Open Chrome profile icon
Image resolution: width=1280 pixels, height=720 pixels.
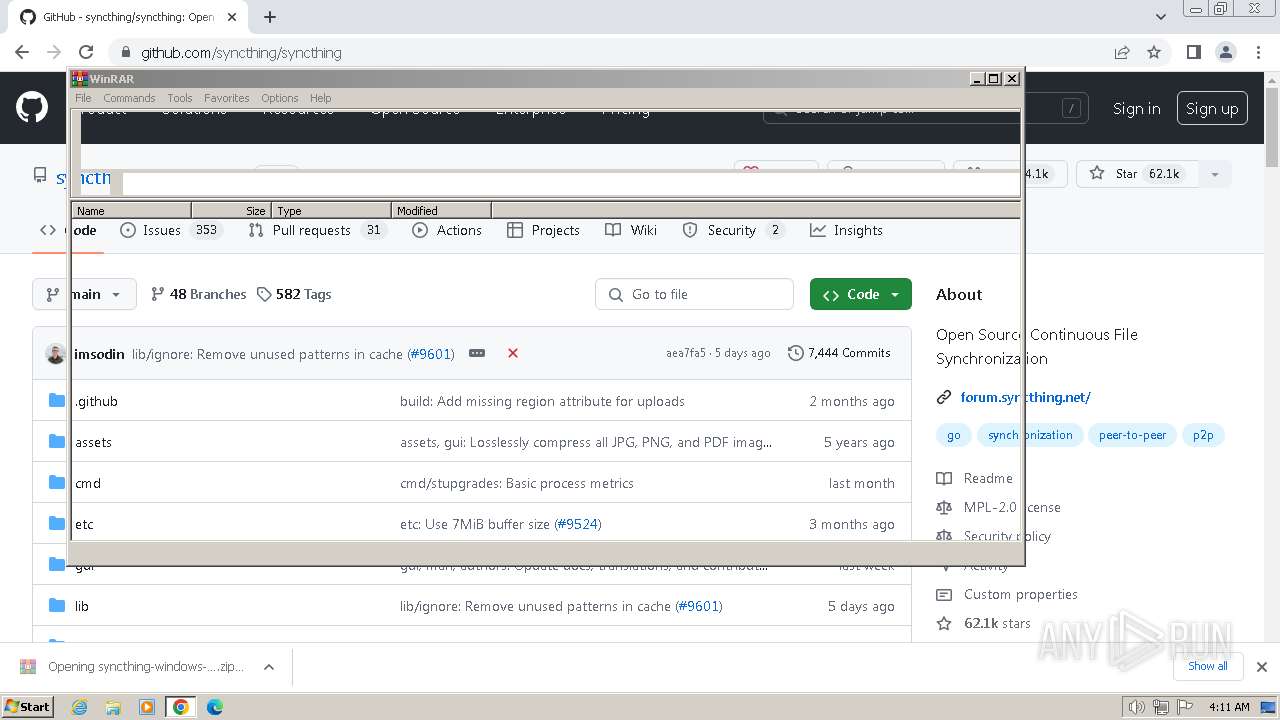1225,52
